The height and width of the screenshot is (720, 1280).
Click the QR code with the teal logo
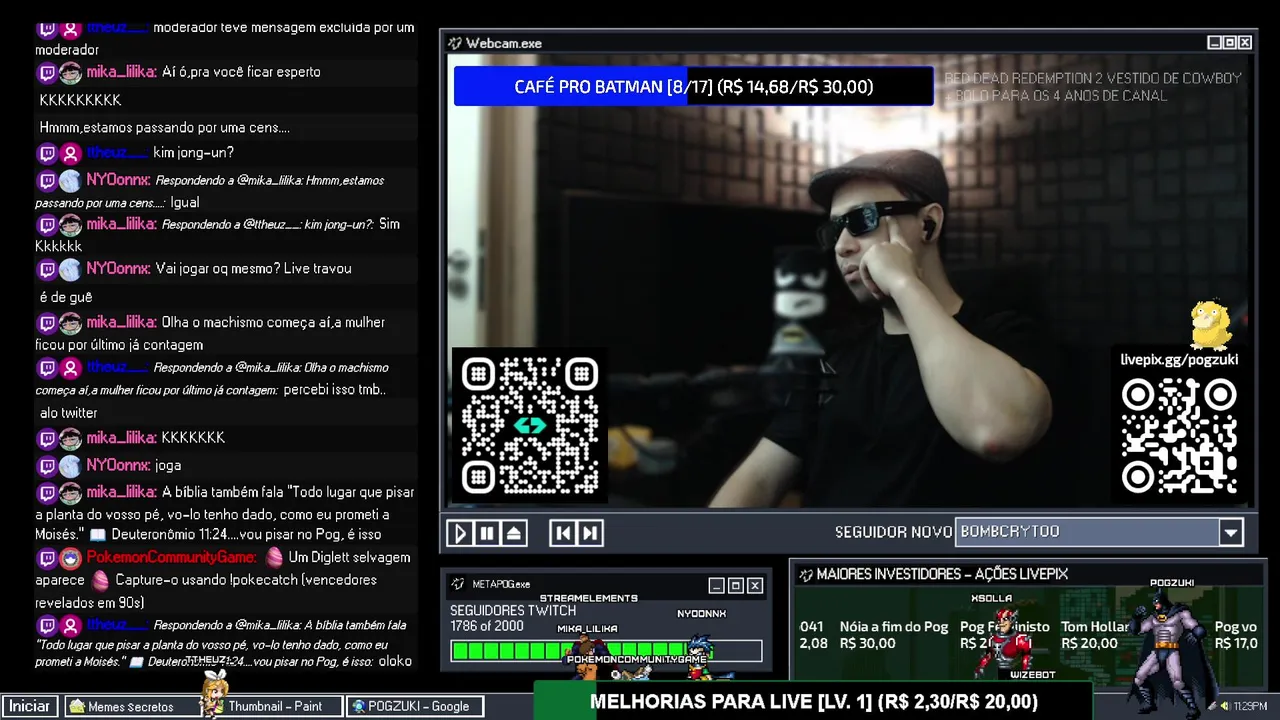(530, 426)
